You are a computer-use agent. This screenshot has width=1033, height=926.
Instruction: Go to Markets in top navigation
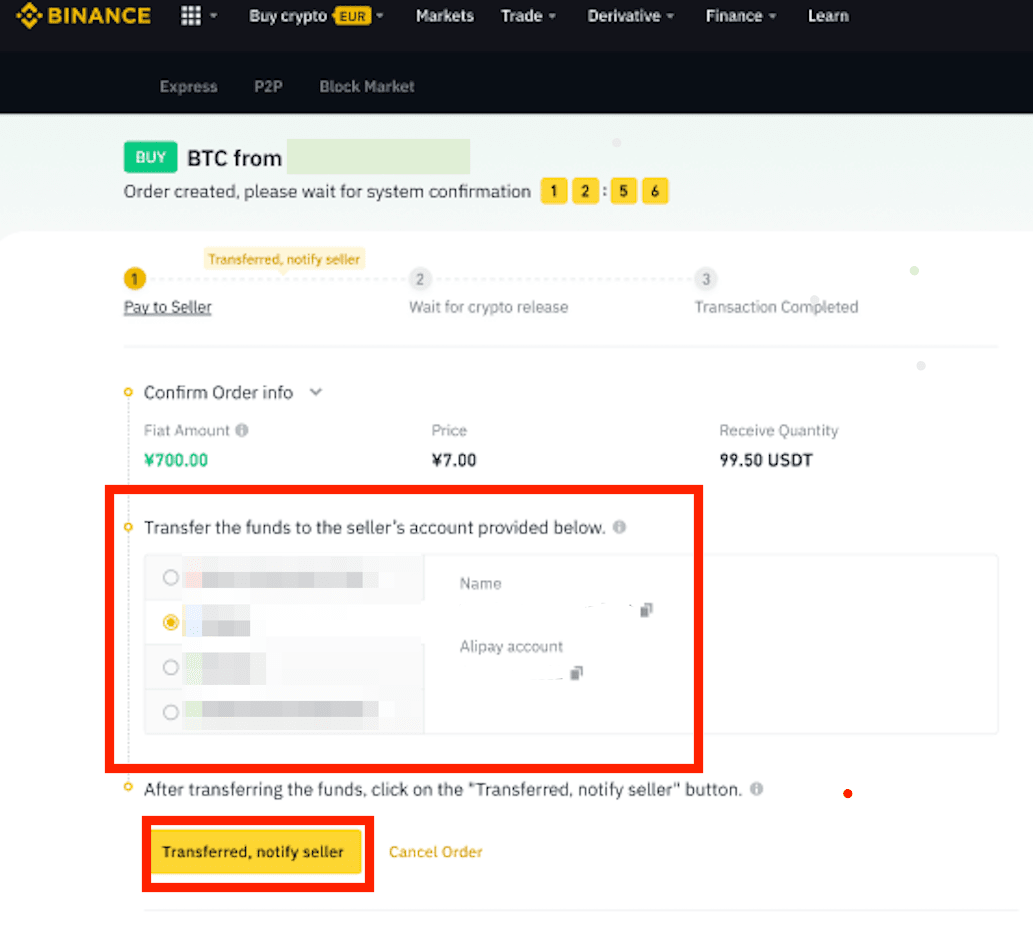[445, 16]
